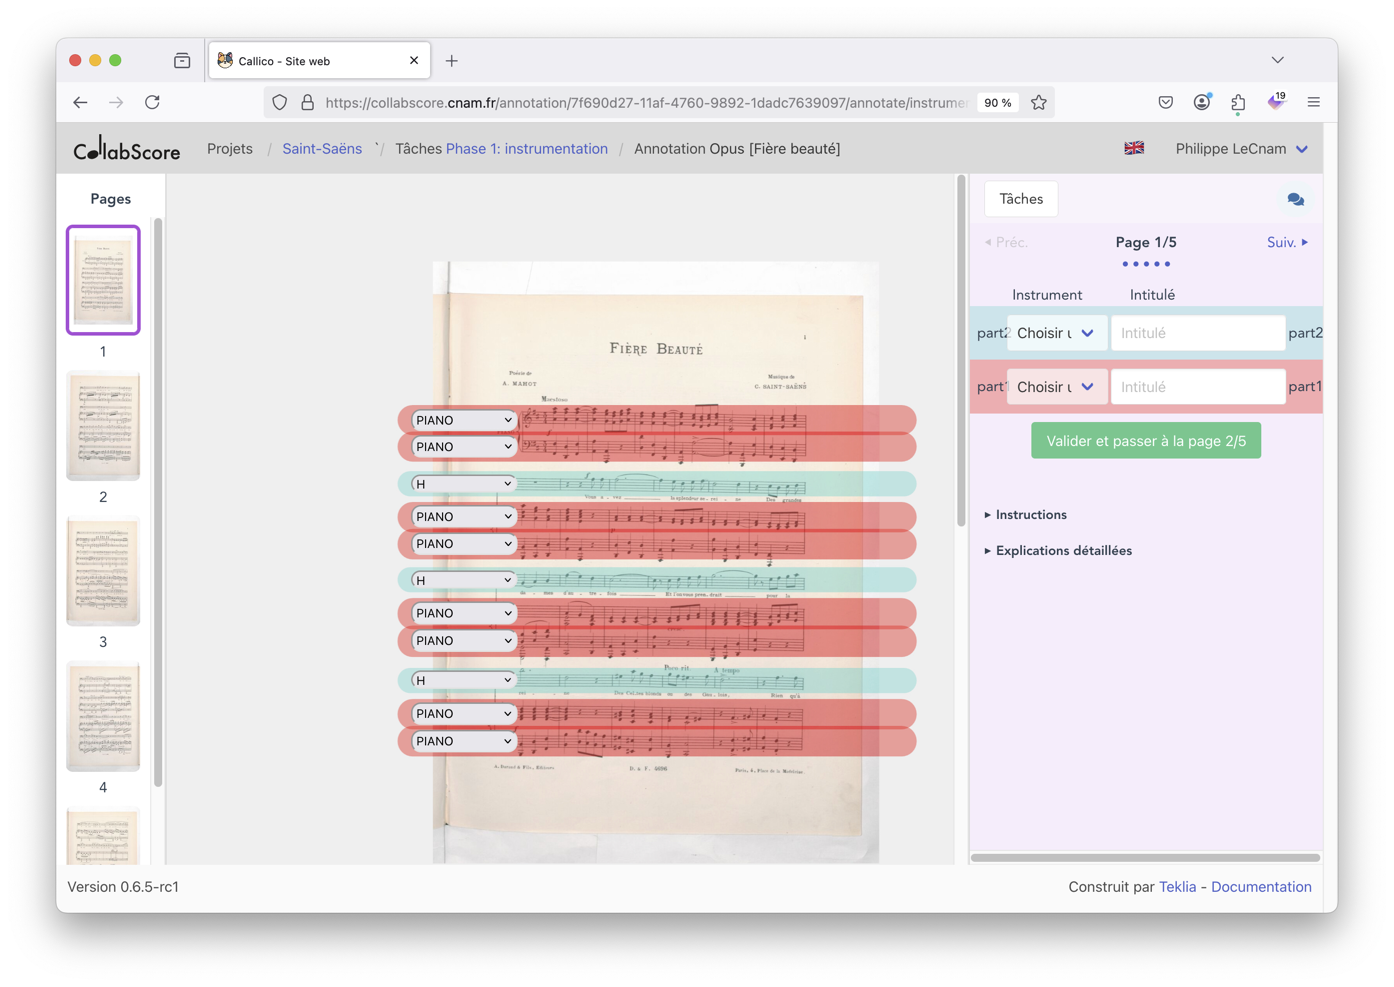Click the CollabScore logo
The height and width of the screenshot is (987, 1394).
pos(127,149)
